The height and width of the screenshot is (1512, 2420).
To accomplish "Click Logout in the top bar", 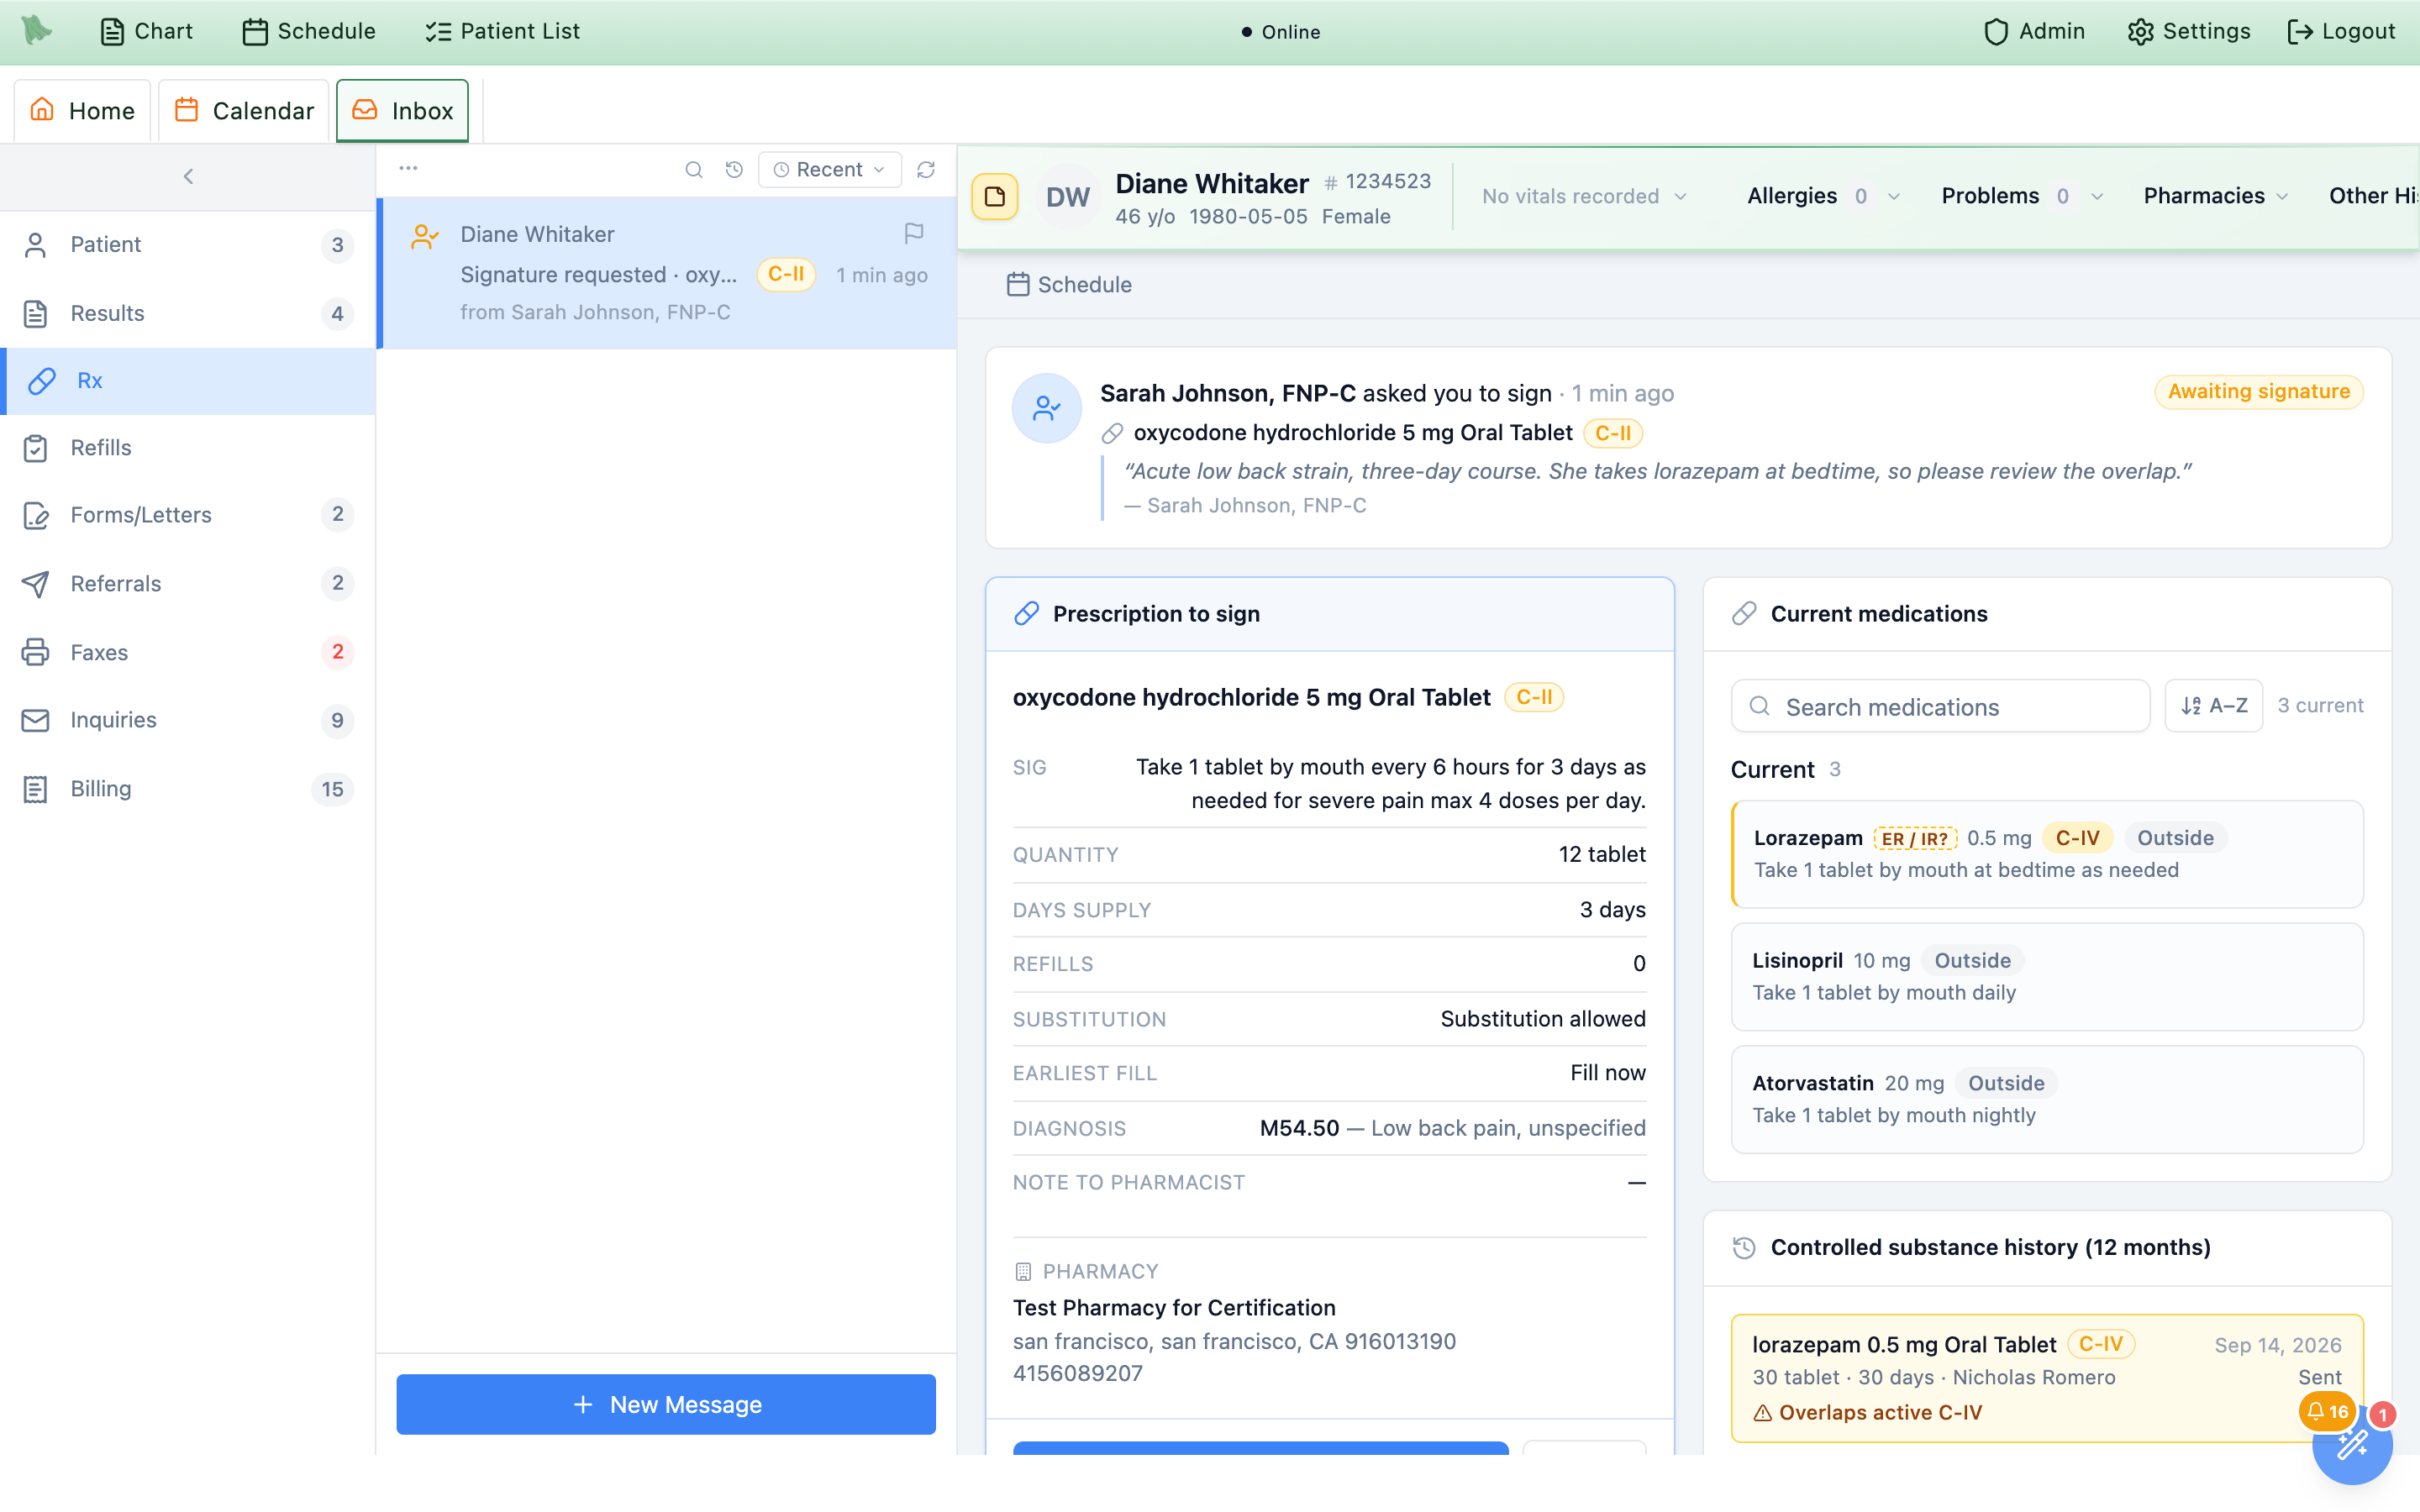I will click(x=2341, y=31).
